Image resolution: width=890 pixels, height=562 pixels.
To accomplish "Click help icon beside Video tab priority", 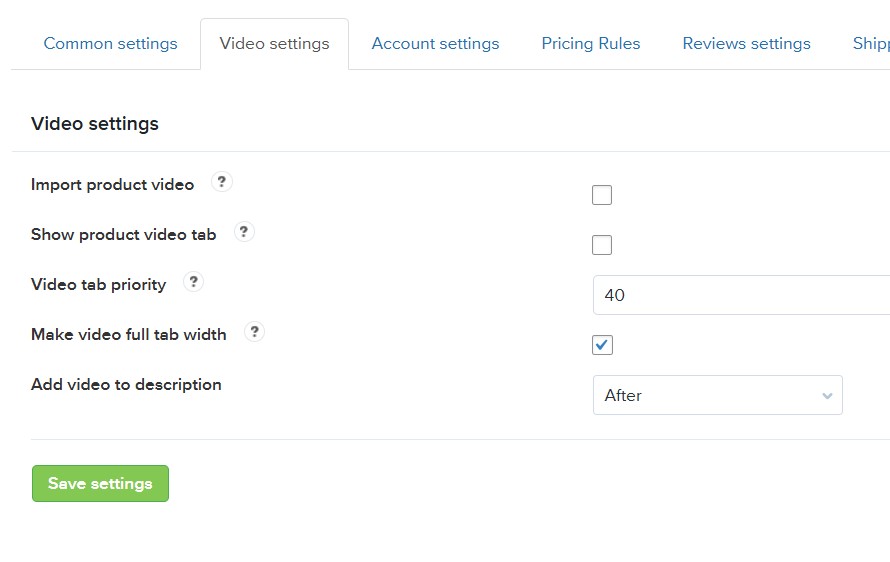I will point(194,282).
